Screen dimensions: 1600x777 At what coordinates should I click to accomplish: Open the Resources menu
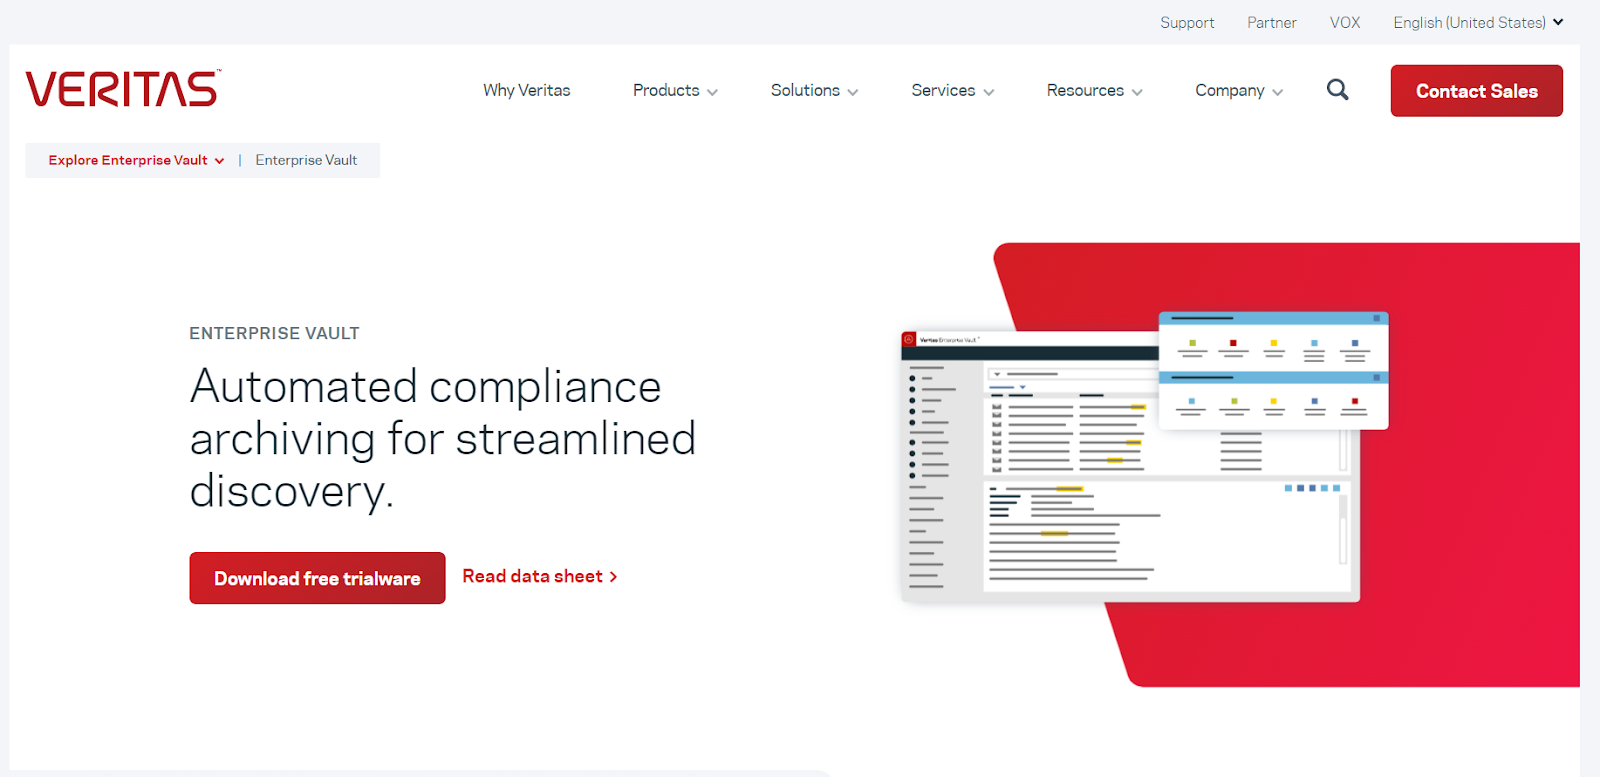1094,90
